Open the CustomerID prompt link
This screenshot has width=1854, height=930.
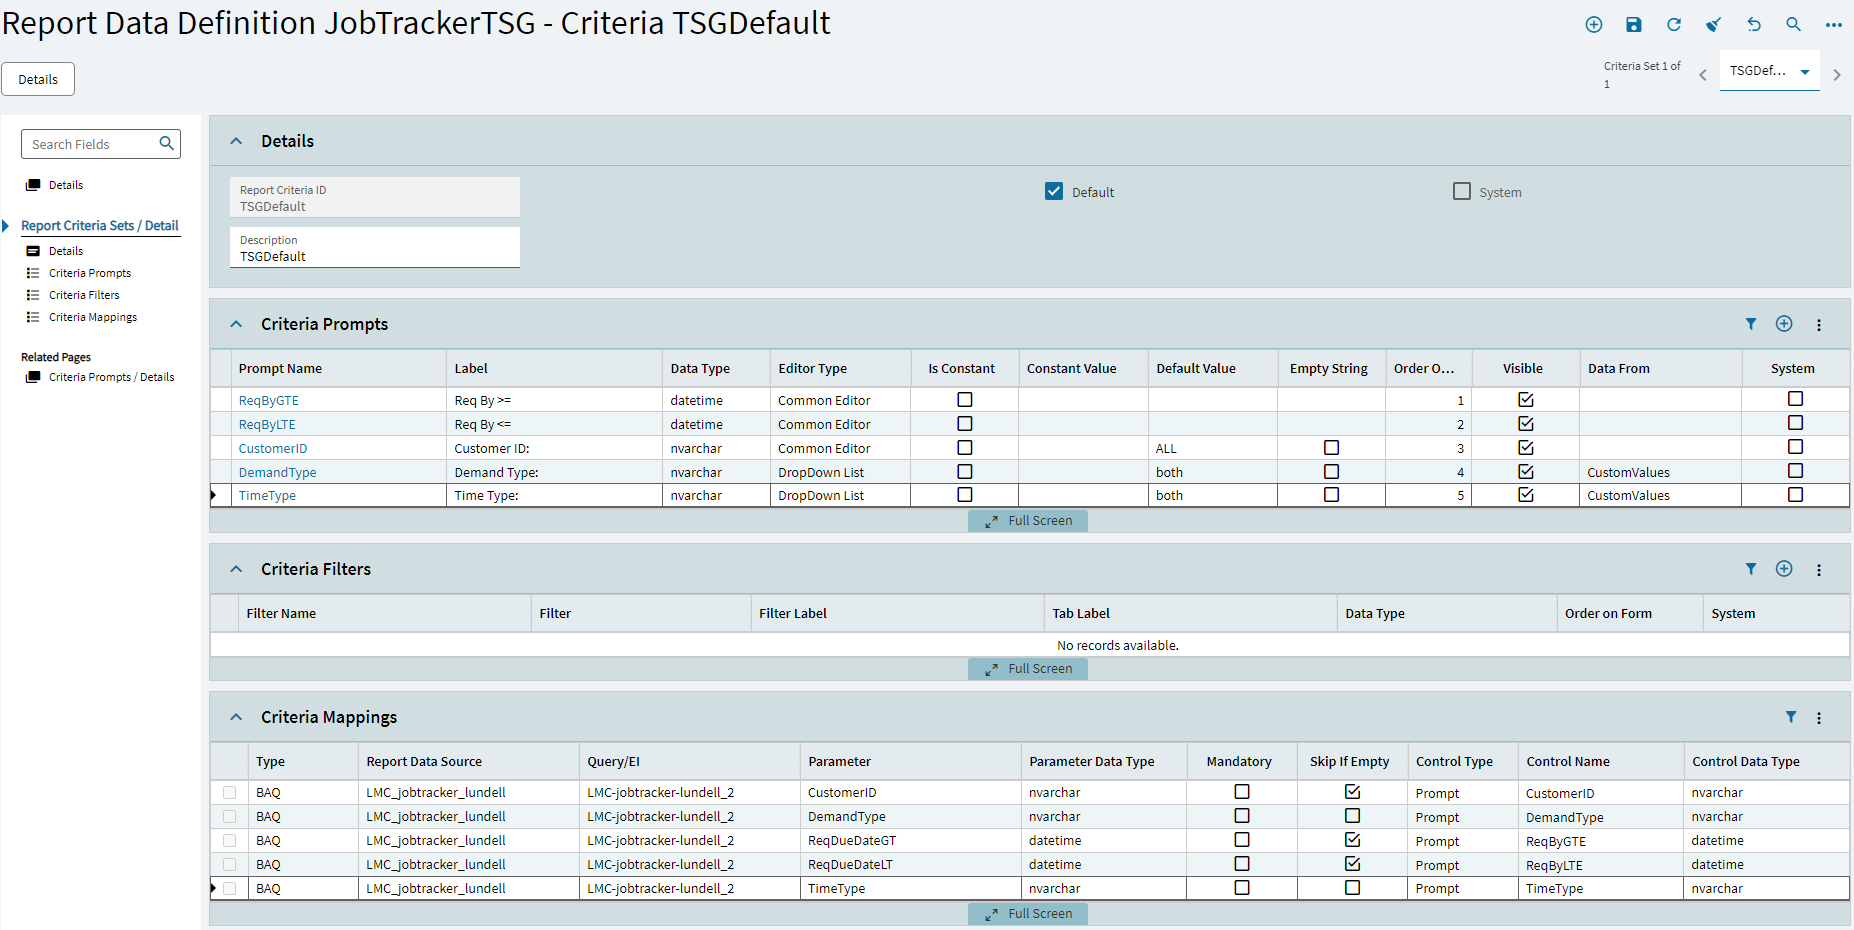tap(273, 448)
